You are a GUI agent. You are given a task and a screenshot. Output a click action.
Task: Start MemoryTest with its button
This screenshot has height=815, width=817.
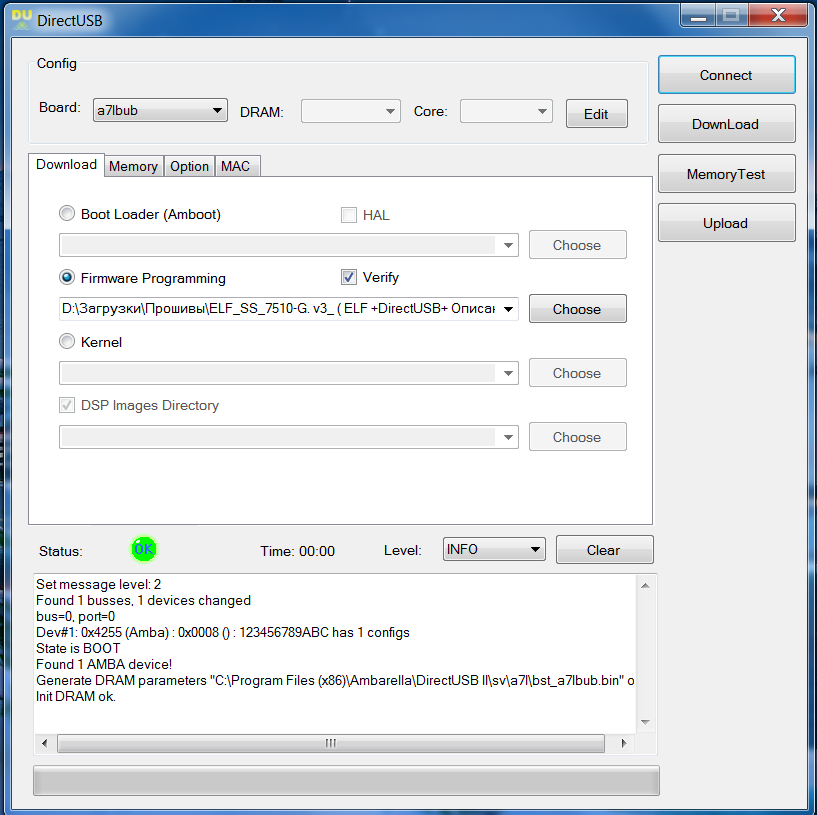coord(726,174)
